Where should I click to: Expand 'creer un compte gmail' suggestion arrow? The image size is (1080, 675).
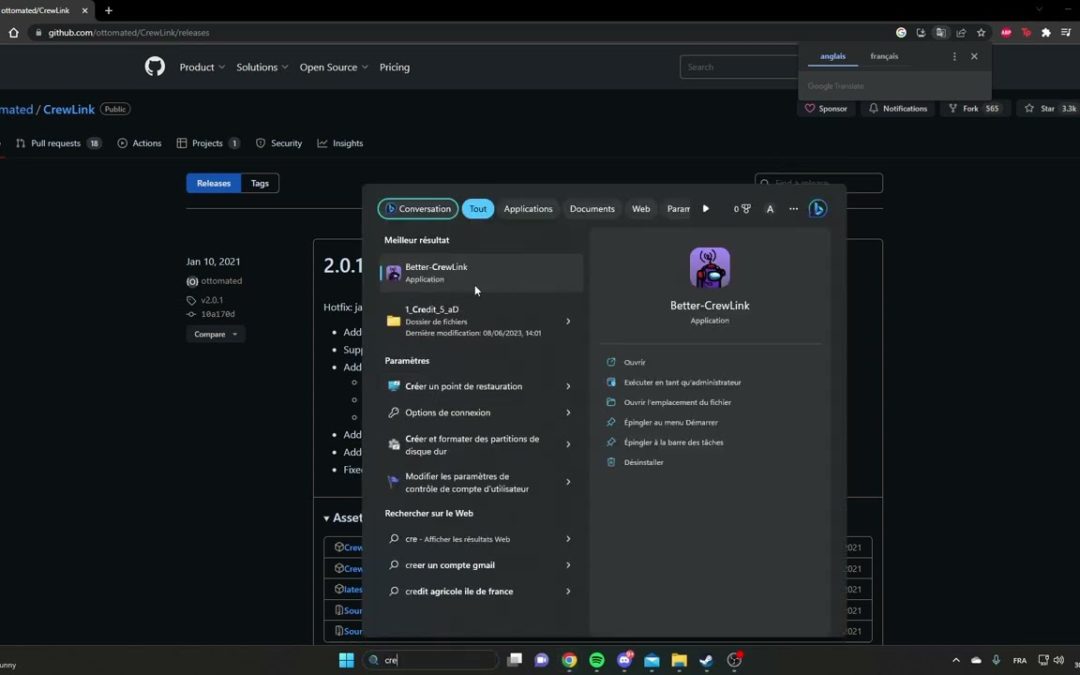click(x=568, y=565)
